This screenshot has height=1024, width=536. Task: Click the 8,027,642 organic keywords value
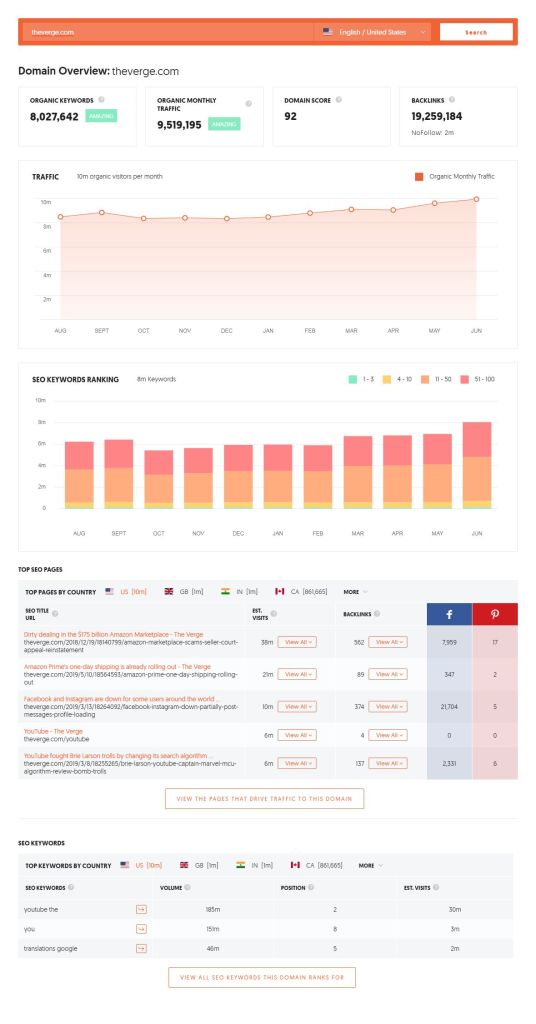54,117
